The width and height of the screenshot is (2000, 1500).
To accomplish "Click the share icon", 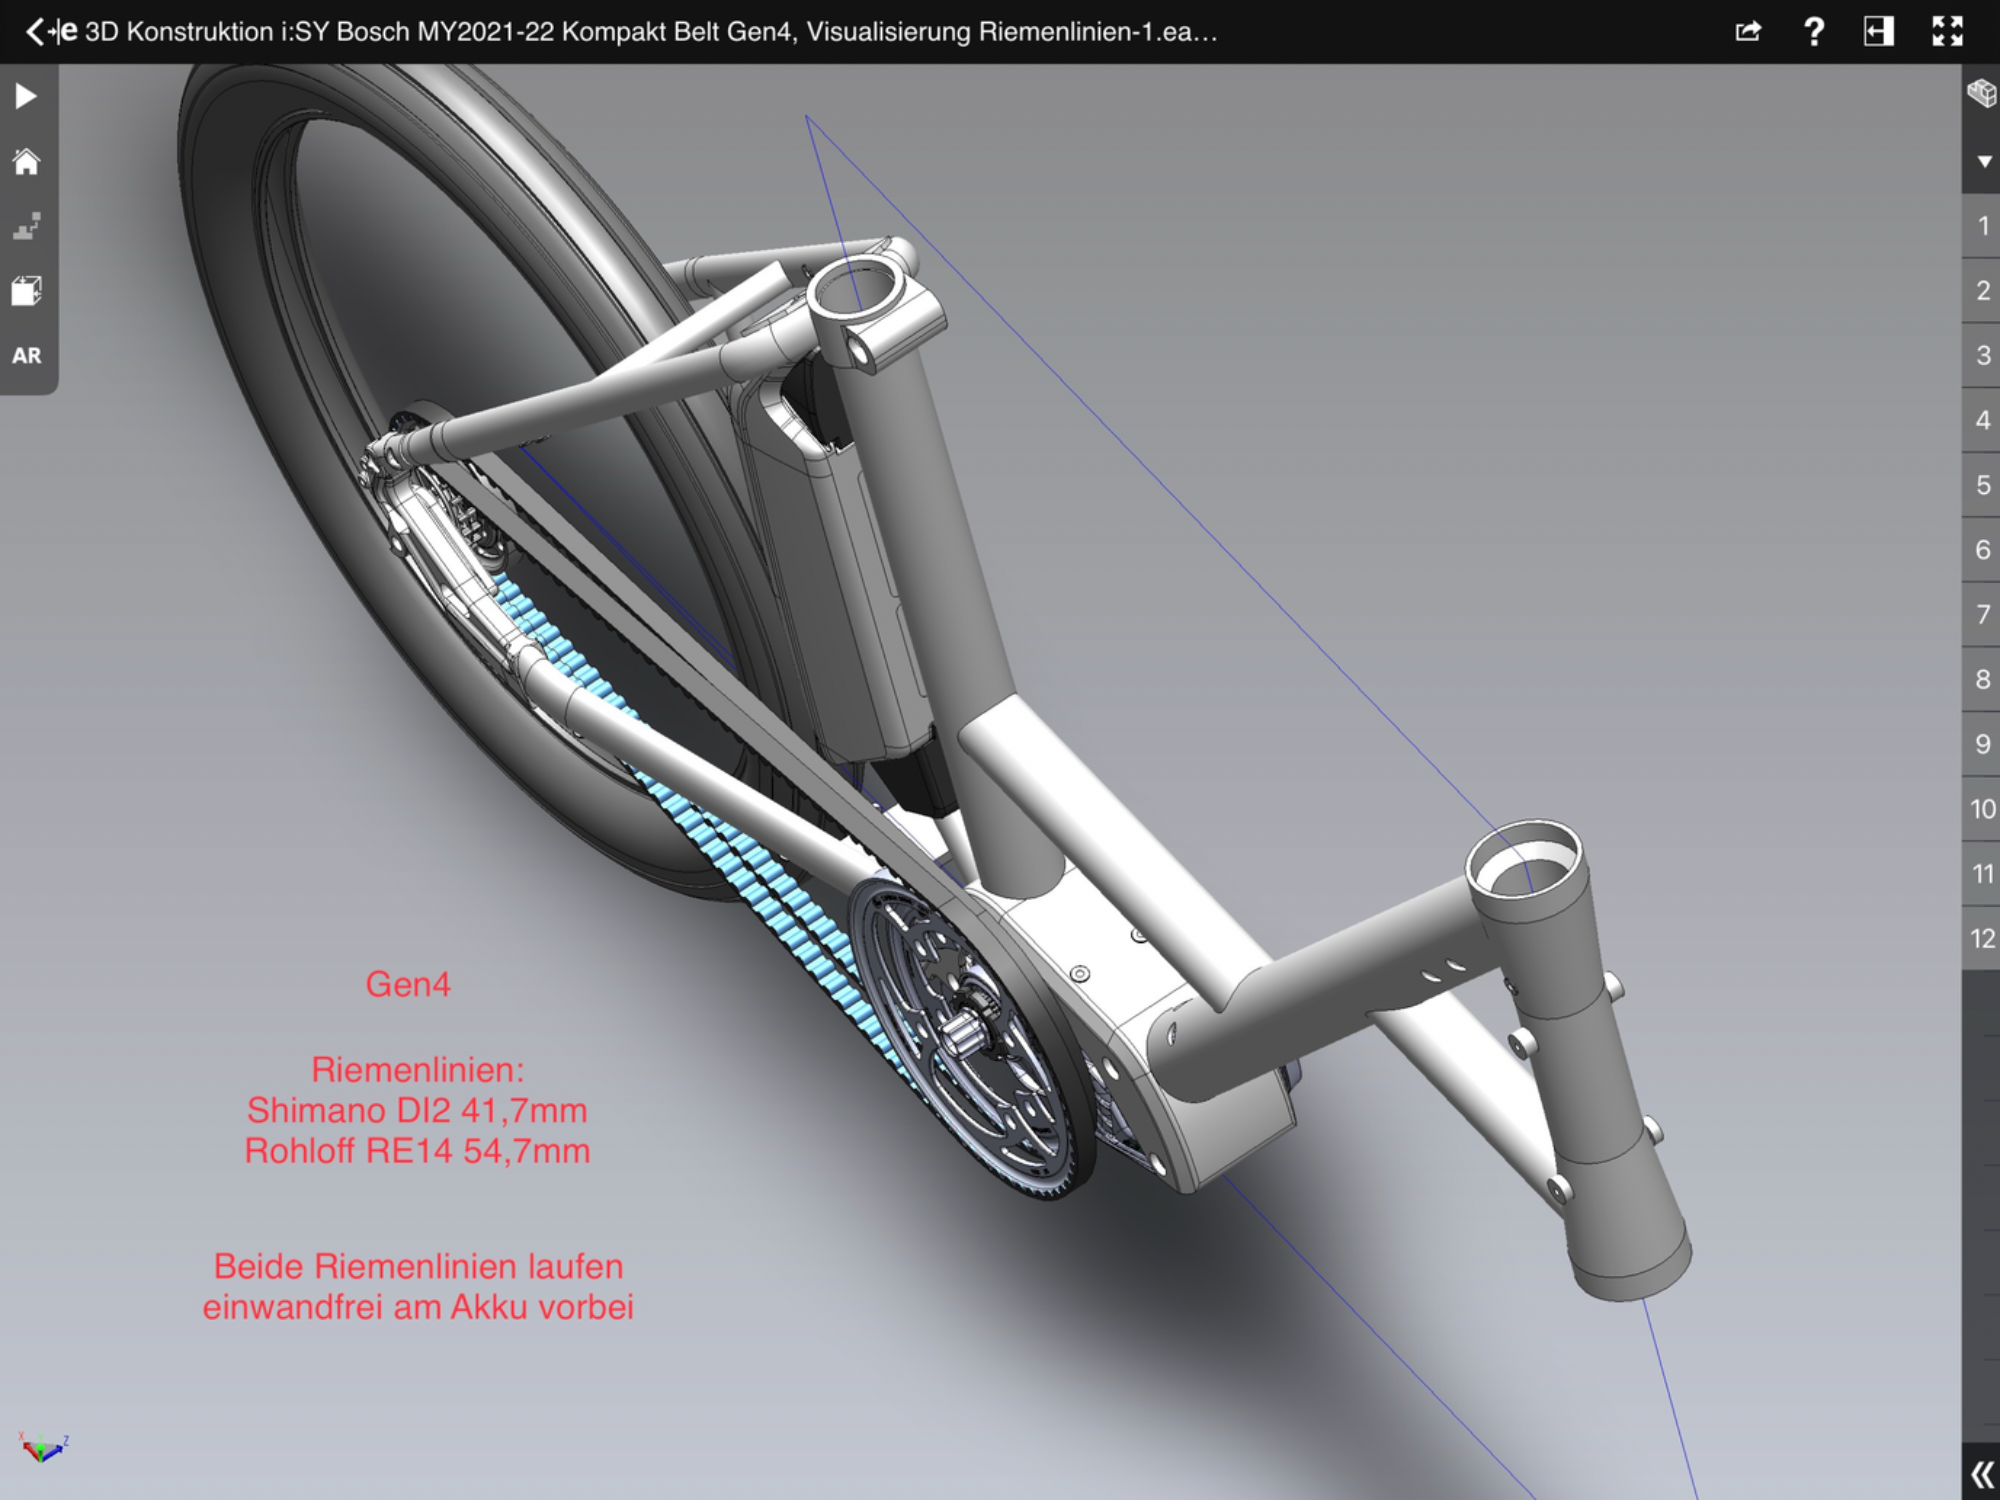I will point(1747,32).
